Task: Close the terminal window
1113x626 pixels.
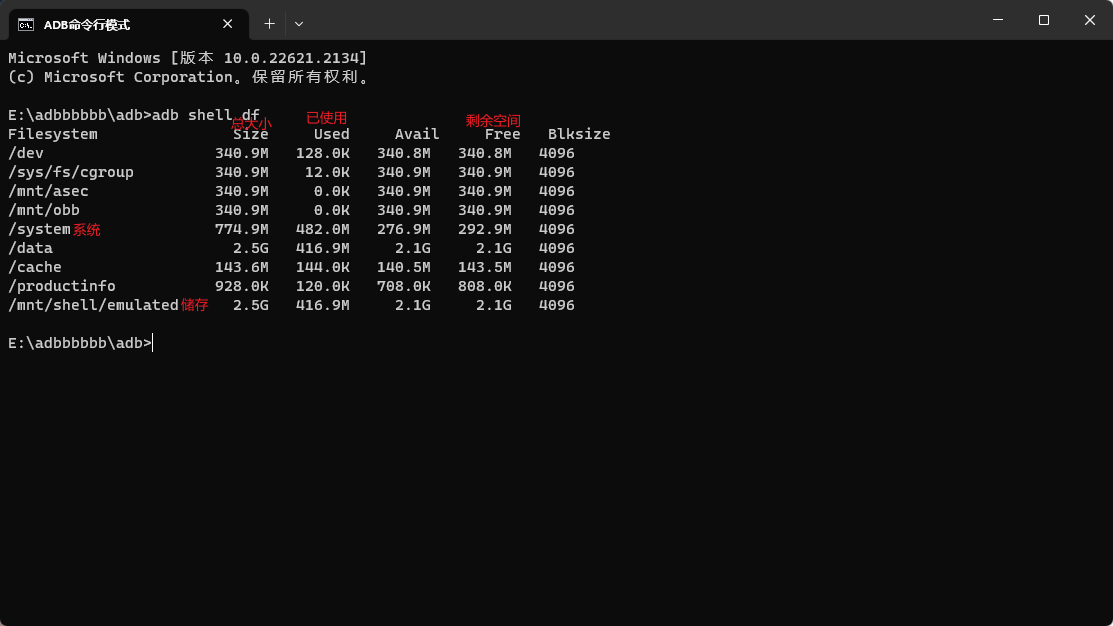Action: [x=1089, y=20]
